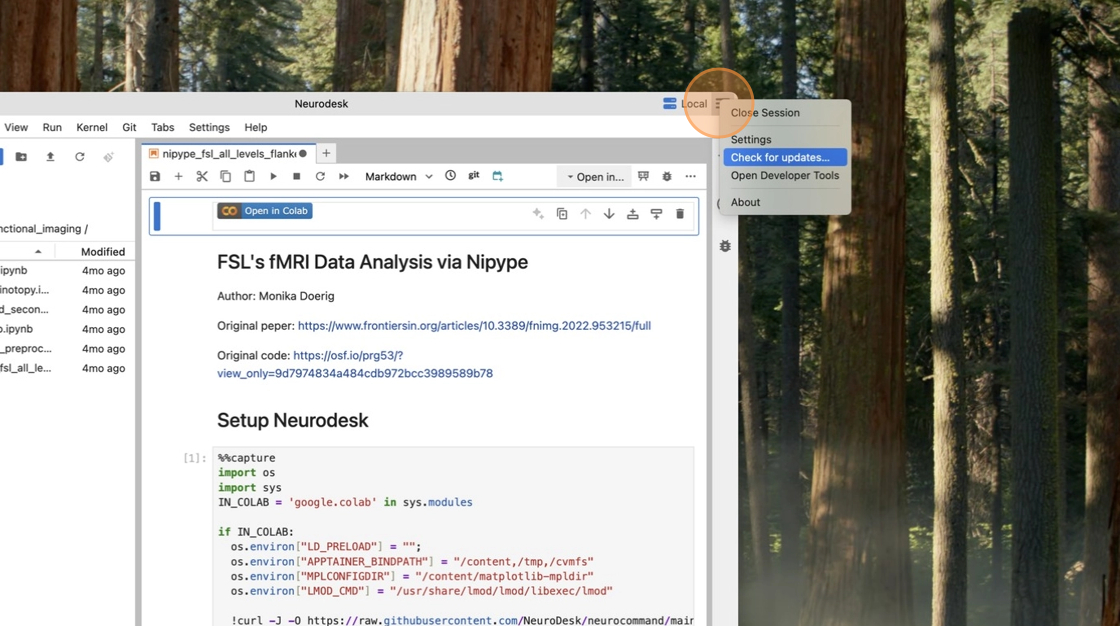Open the Git menu

pos(129,127)
